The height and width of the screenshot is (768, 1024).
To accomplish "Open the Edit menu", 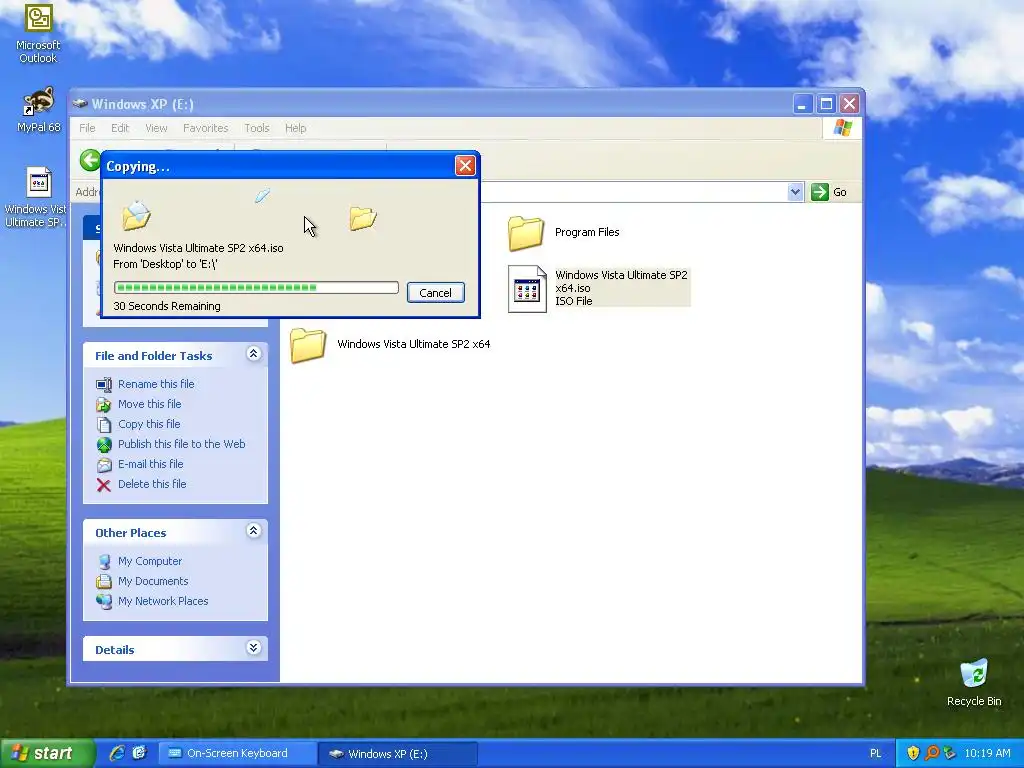I will (120, 128).
